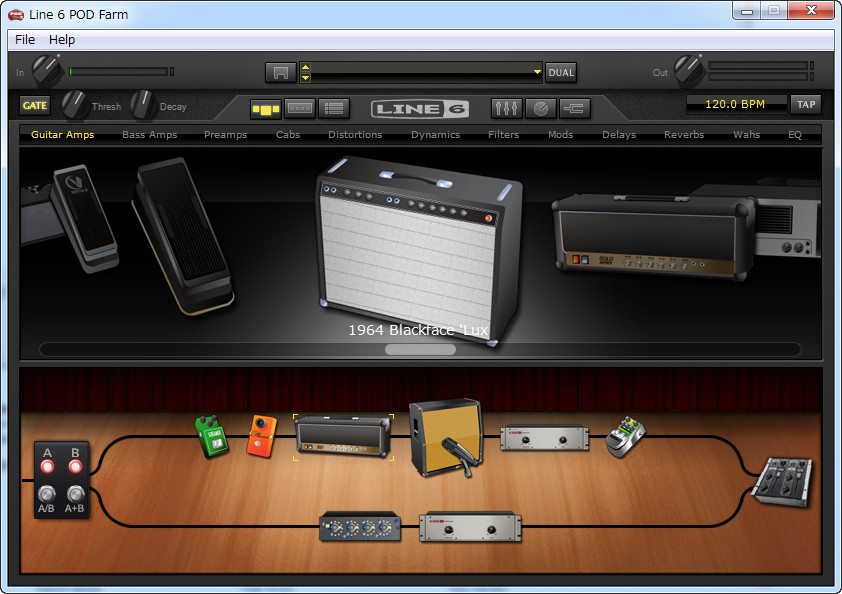
Task: Select the Cabs category tab
Action: [288, 134]
